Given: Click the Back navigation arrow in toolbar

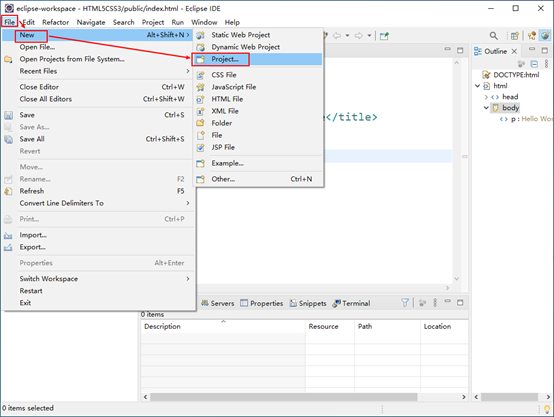Looking at the screenshot, I should (x=337, y=36).
